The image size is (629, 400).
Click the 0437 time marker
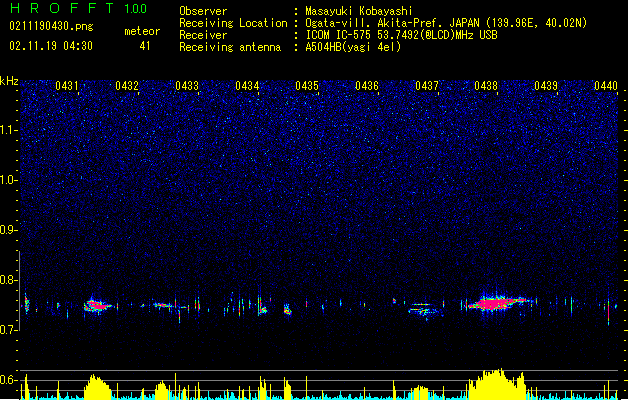427,86
